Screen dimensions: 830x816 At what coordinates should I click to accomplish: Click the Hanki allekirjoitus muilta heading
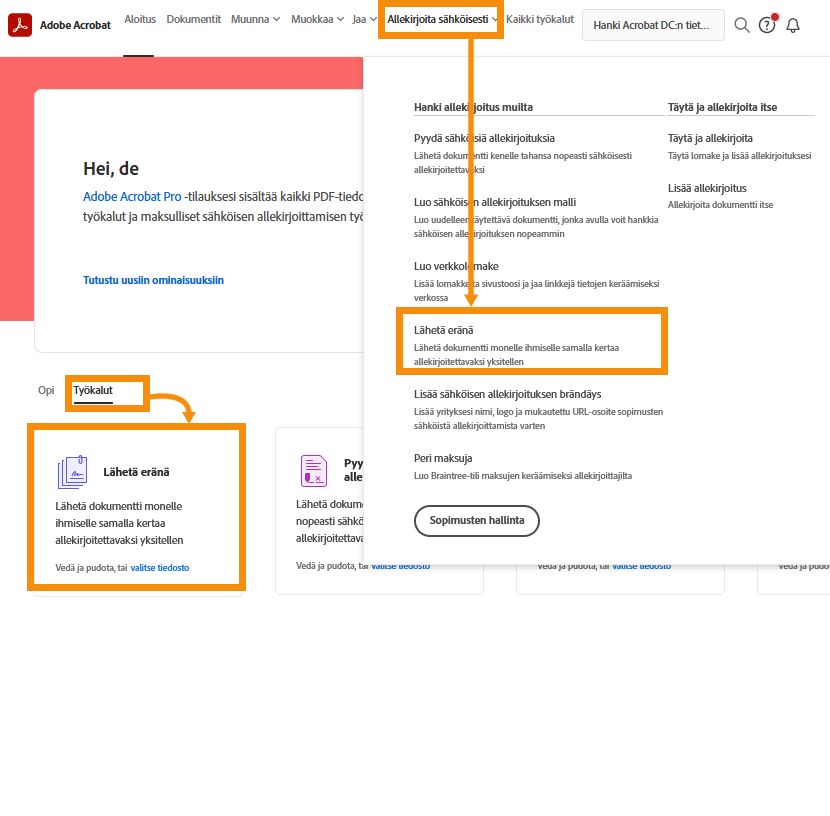tap(473, 107)
